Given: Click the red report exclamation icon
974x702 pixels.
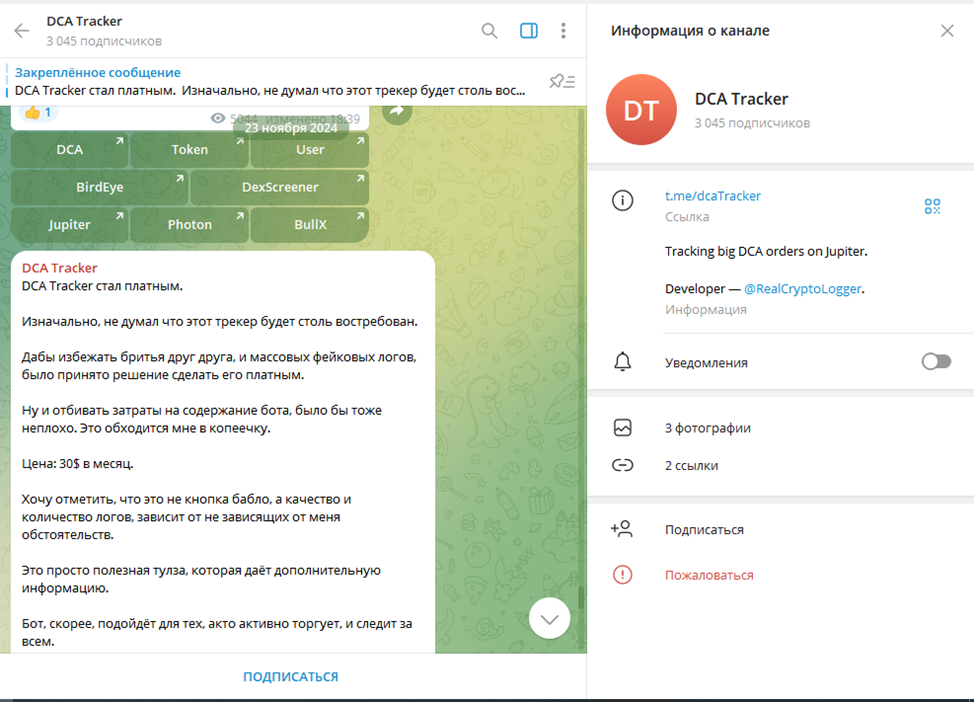Looking at the screenshot, I should pyautogui.click(x=622, y=575).
